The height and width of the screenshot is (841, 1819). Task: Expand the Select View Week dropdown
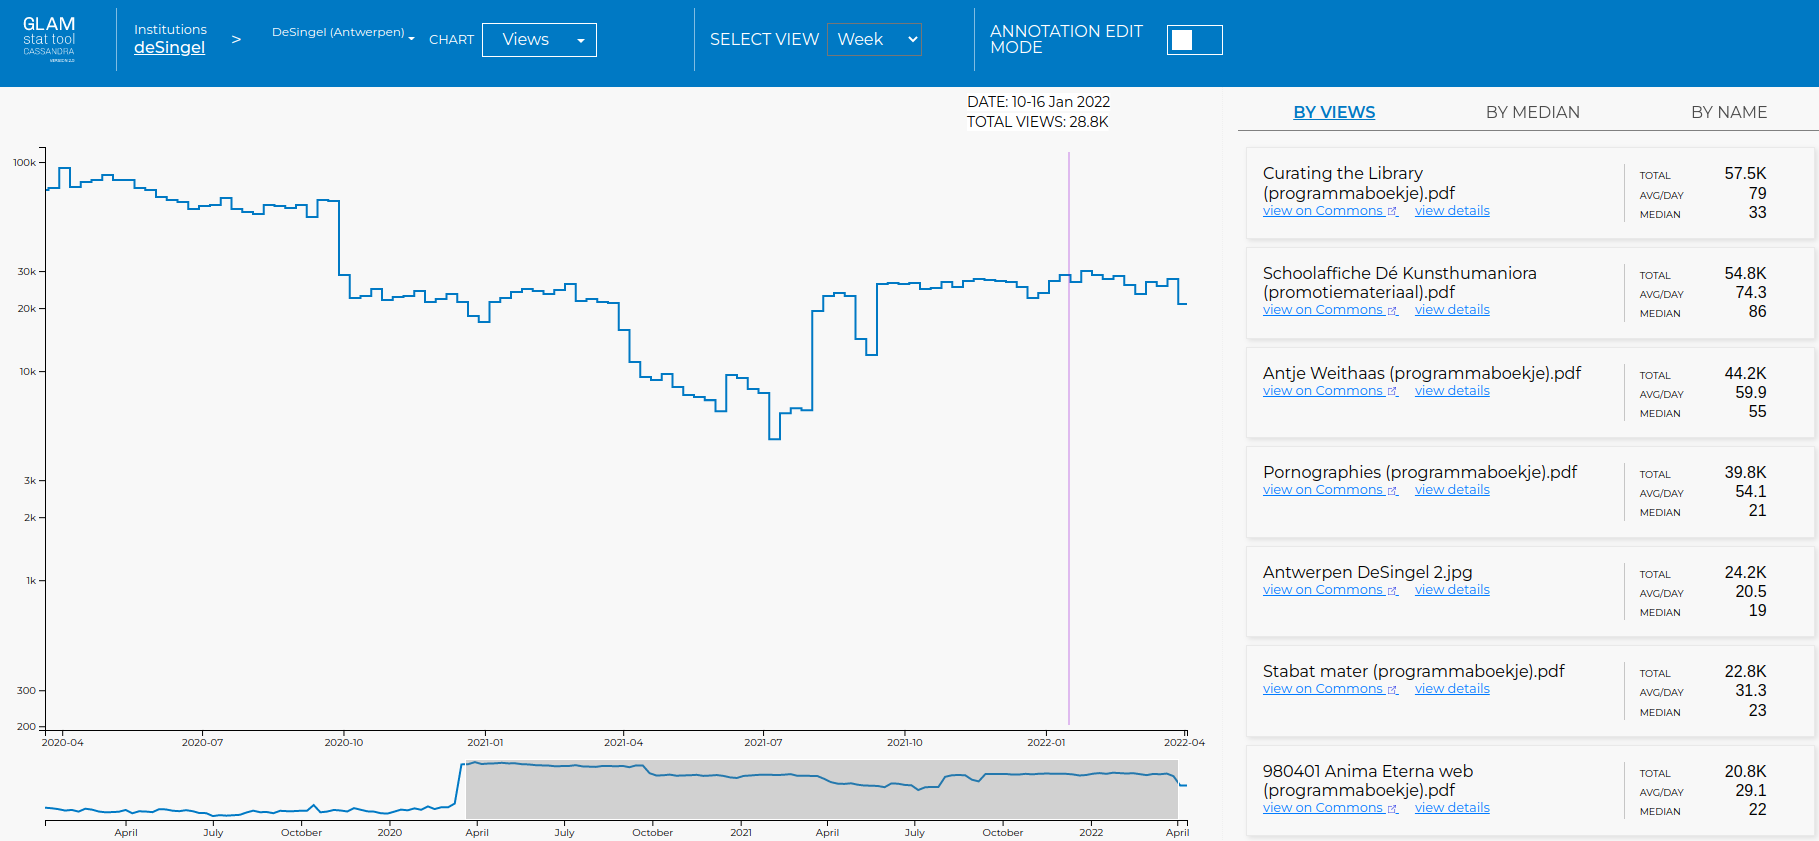click(x=874, y=40)
